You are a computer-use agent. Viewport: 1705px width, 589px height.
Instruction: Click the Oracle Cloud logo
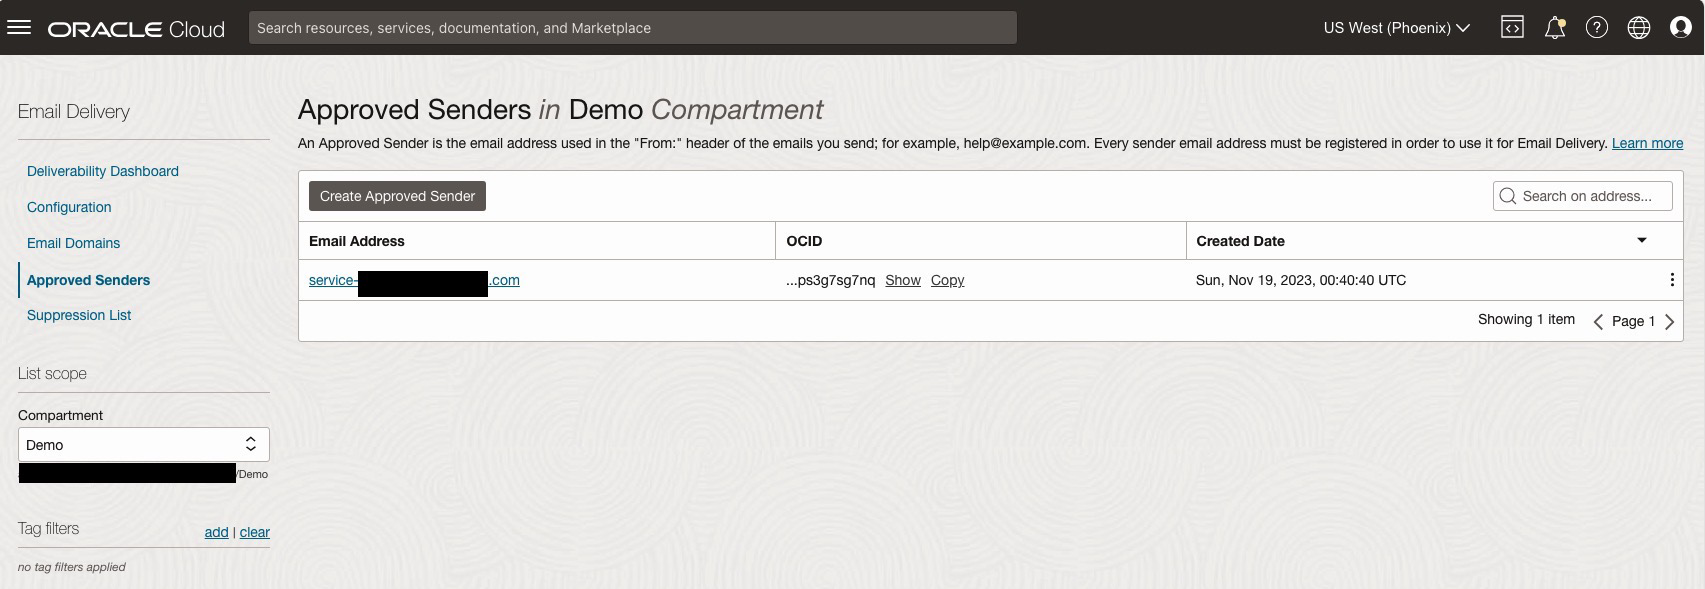pos(136,29)
